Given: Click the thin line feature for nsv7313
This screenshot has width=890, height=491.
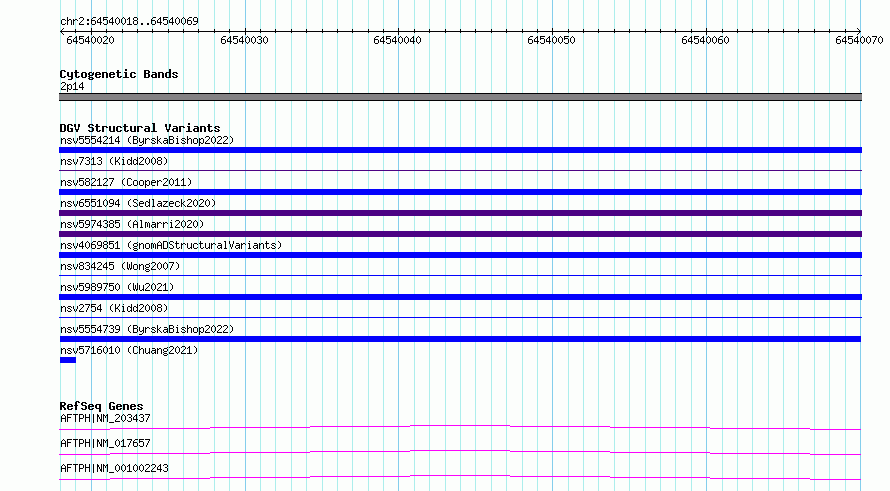Looking at the screenshot, I should [460, 170].
